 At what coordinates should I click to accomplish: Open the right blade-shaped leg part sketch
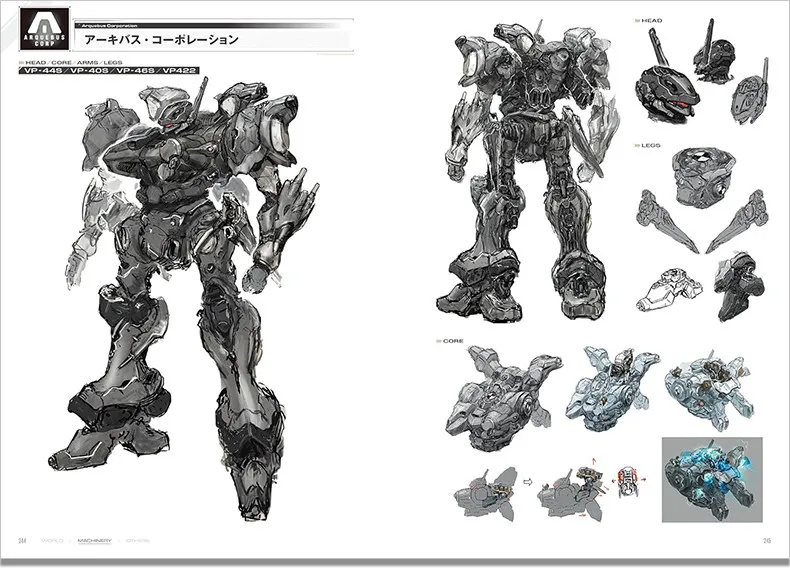[x=737, y=221]
